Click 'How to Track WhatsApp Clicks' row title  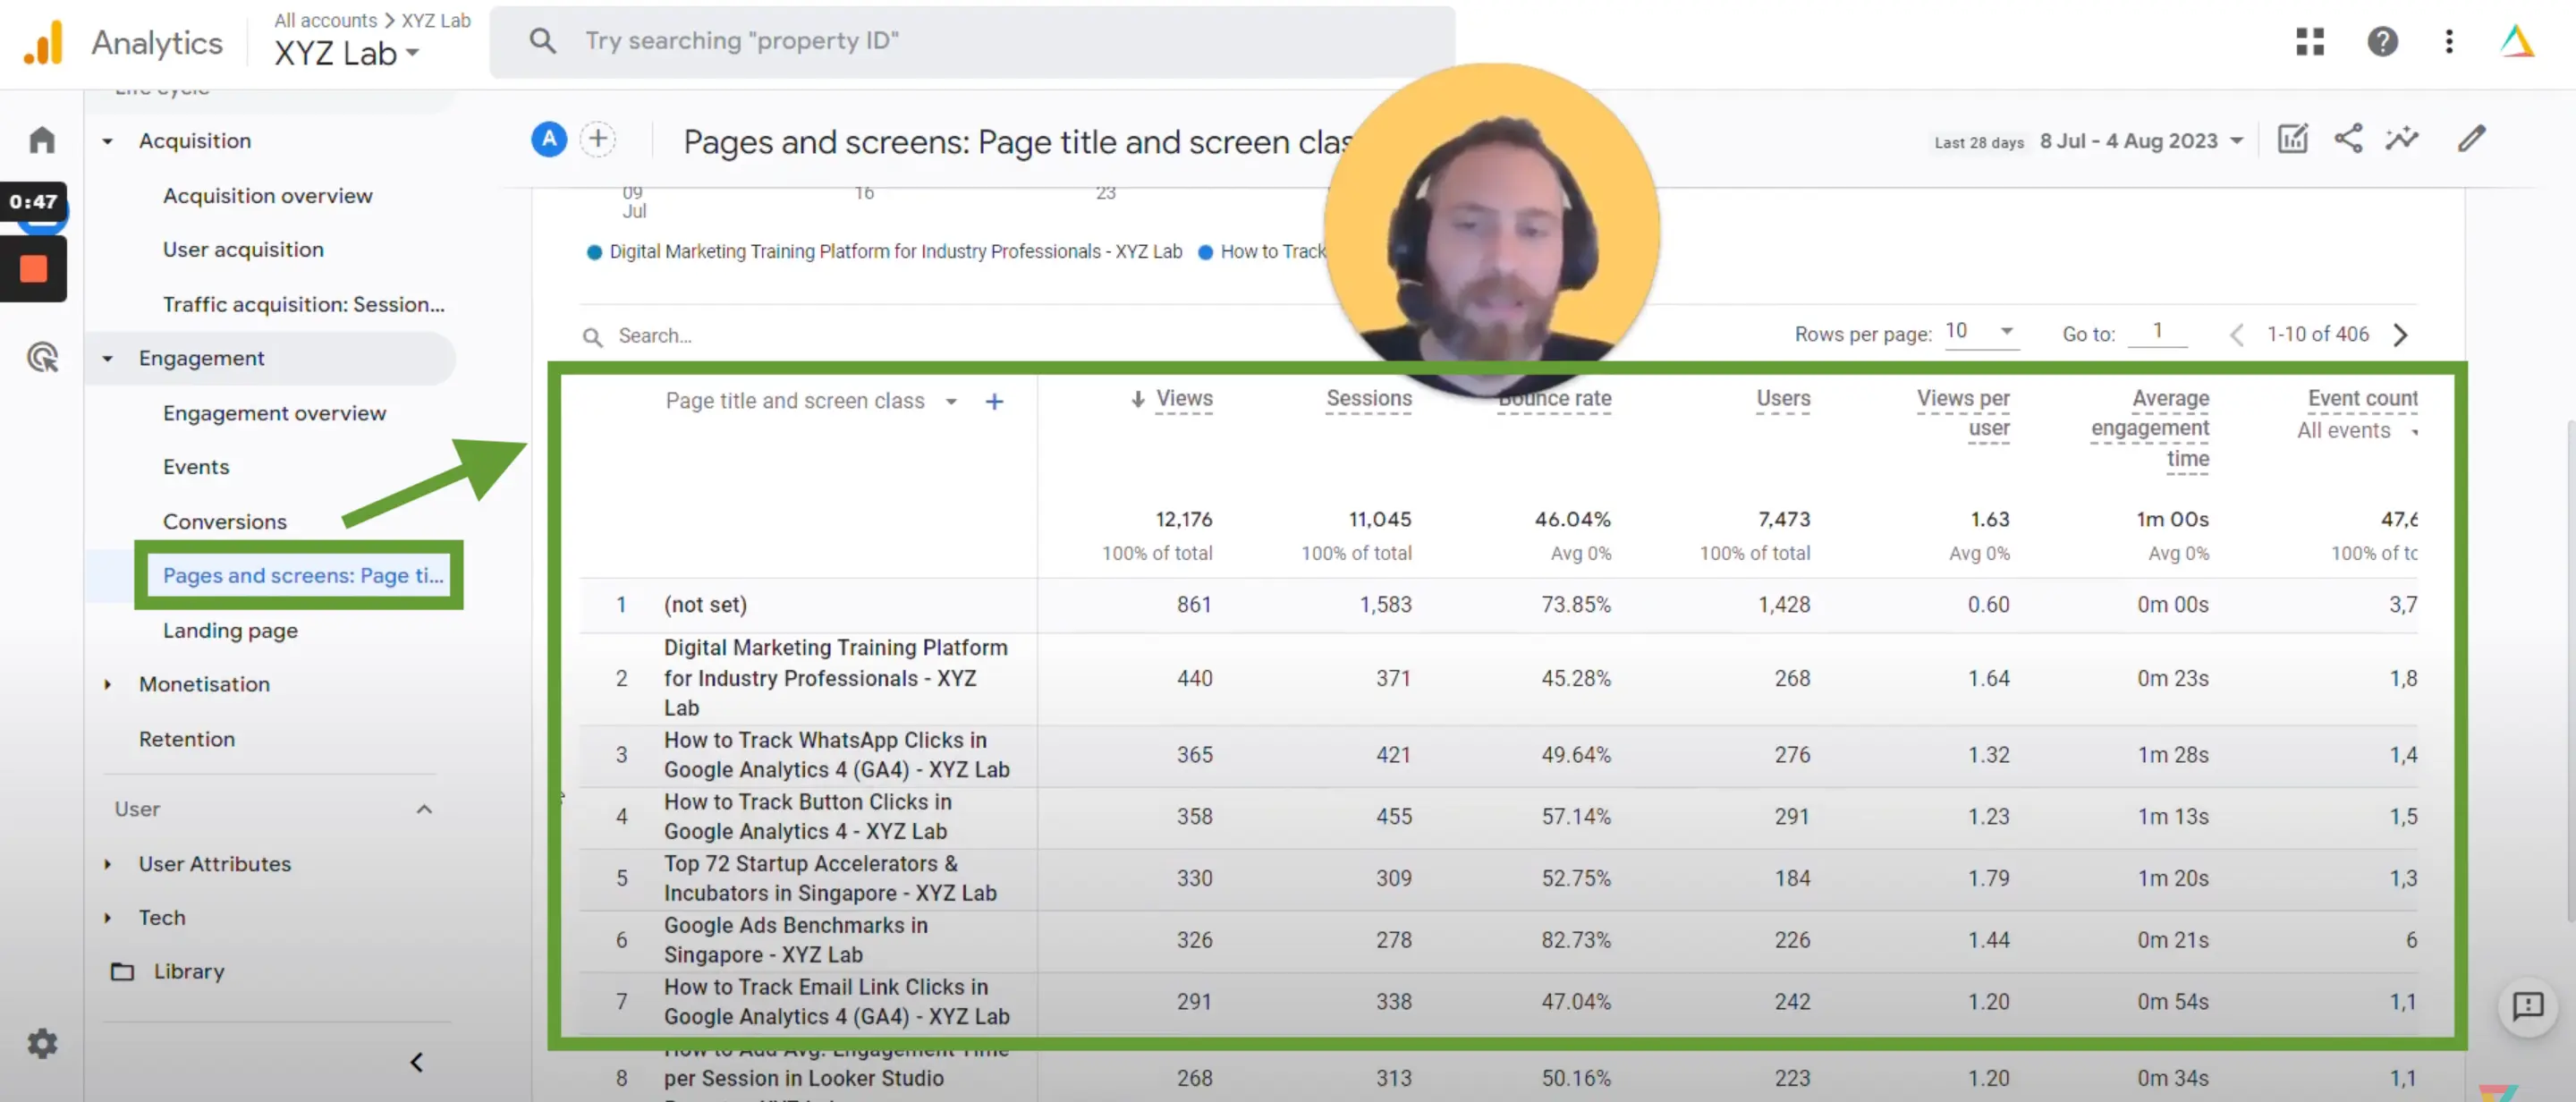(x=836, y=755)
